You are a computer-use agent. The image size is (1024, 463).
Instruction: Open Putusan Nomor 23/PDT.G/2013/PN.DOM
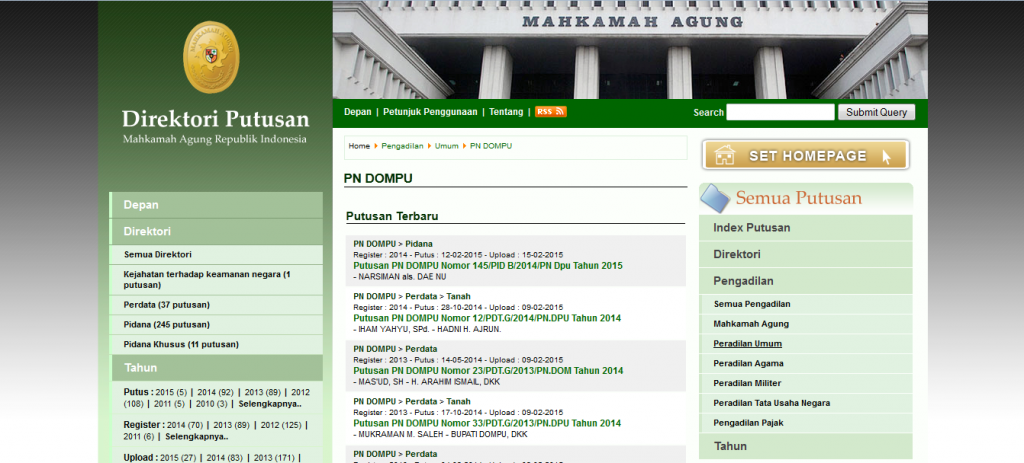[x=488, y=371]
